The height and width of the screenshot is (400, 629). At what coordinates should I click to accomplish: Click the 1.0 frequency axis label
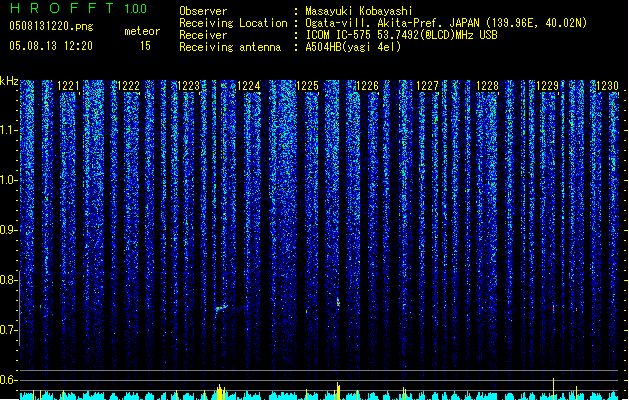pos(8,180)
